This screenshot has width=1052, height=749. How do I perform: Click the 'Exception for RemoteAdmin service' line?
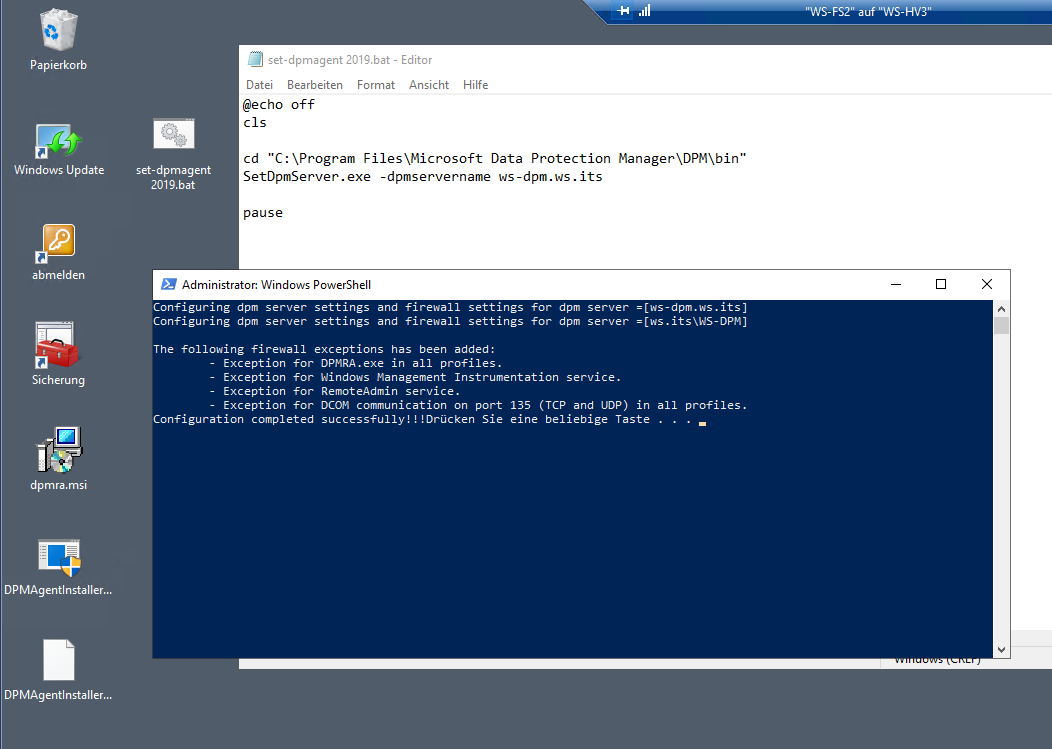coord(335,391)
